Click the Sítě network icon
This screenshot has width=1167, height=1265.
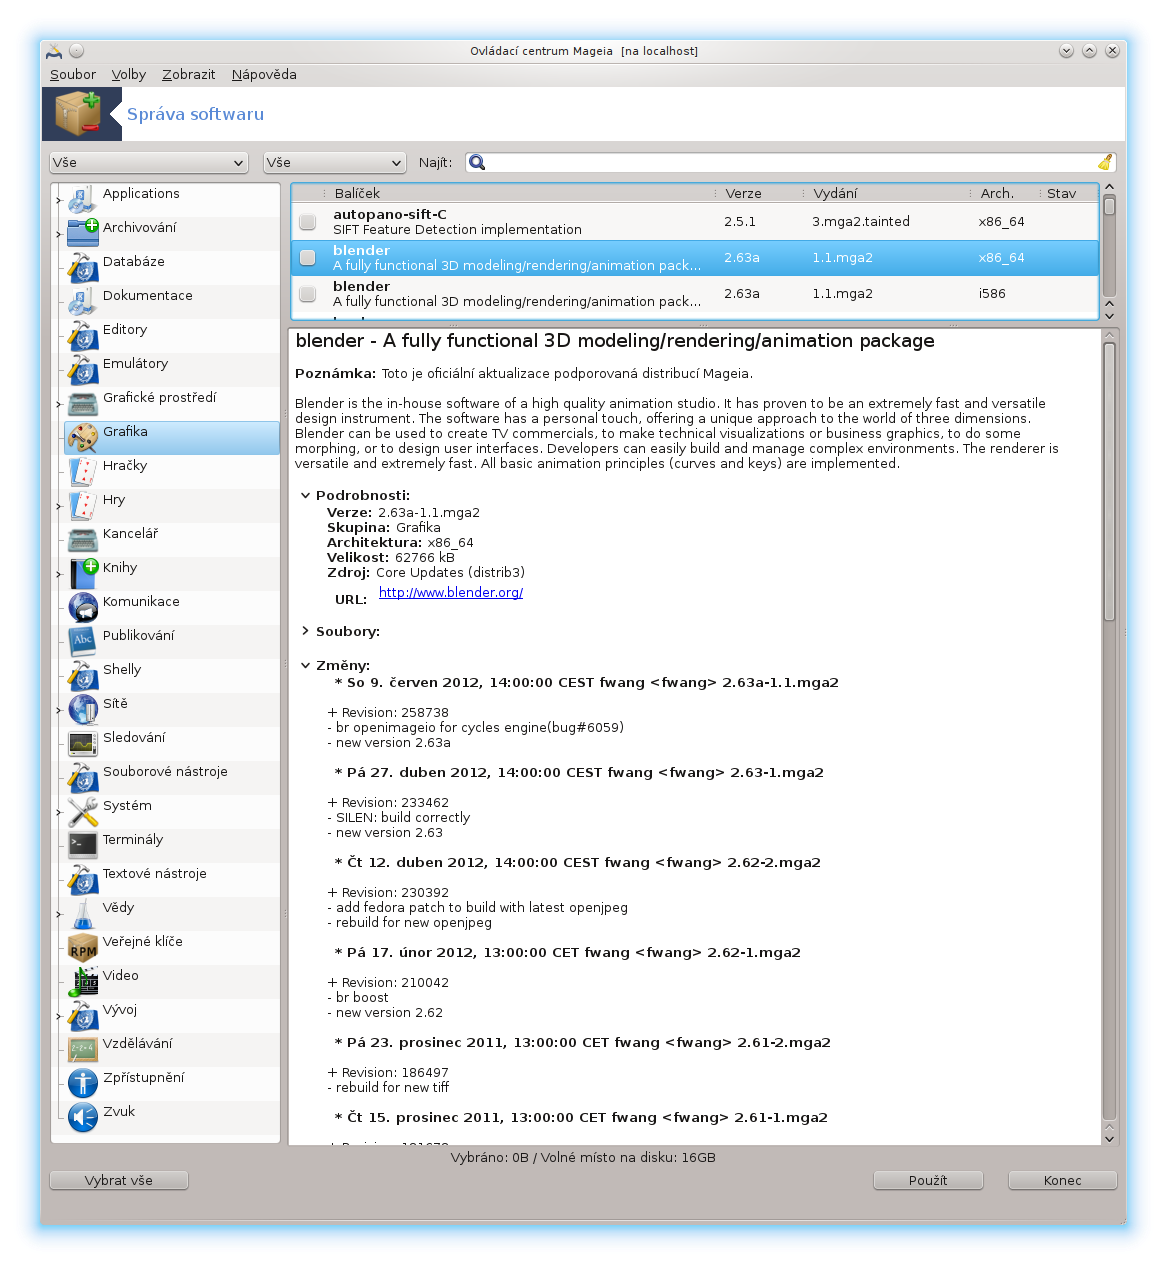pos(83,710)
